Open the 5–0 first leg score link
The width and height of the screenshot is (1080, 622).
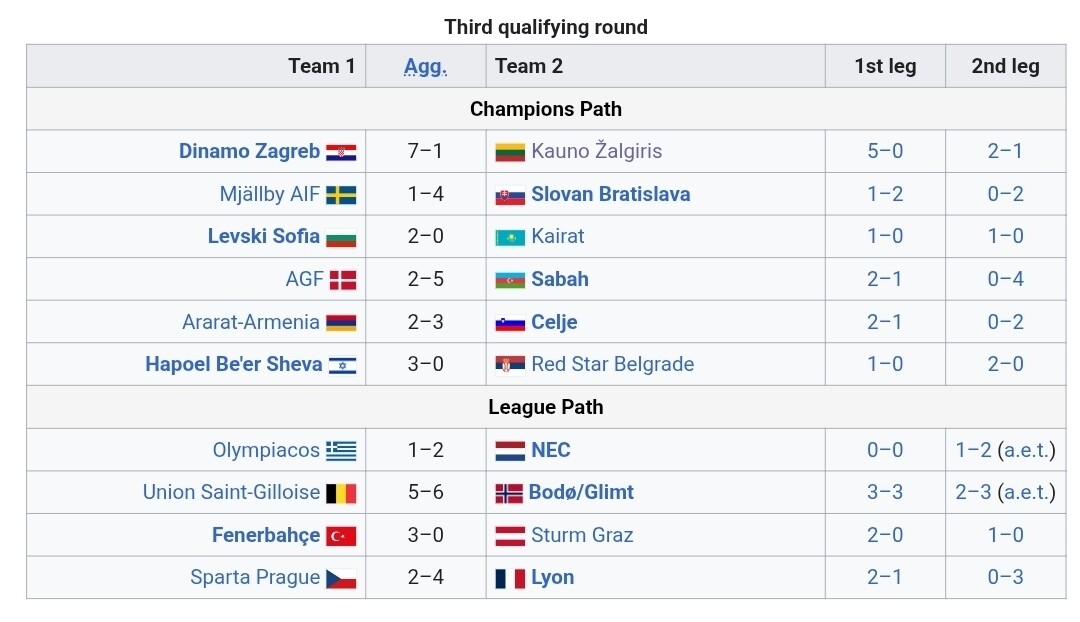[885, 151]
